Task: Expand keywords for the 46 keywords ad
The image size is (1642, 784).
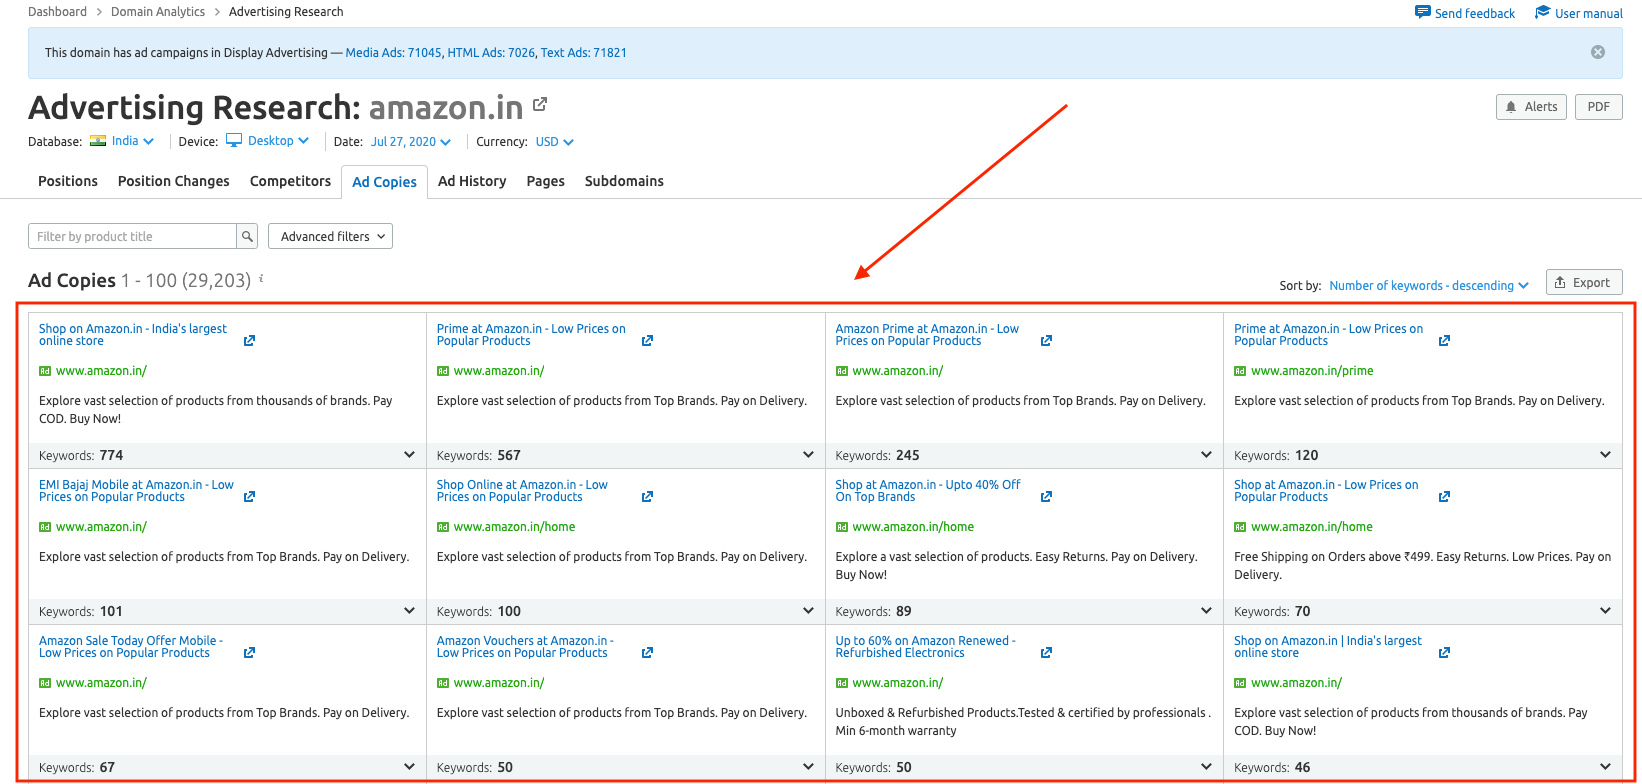Action: pos(1605,767)
